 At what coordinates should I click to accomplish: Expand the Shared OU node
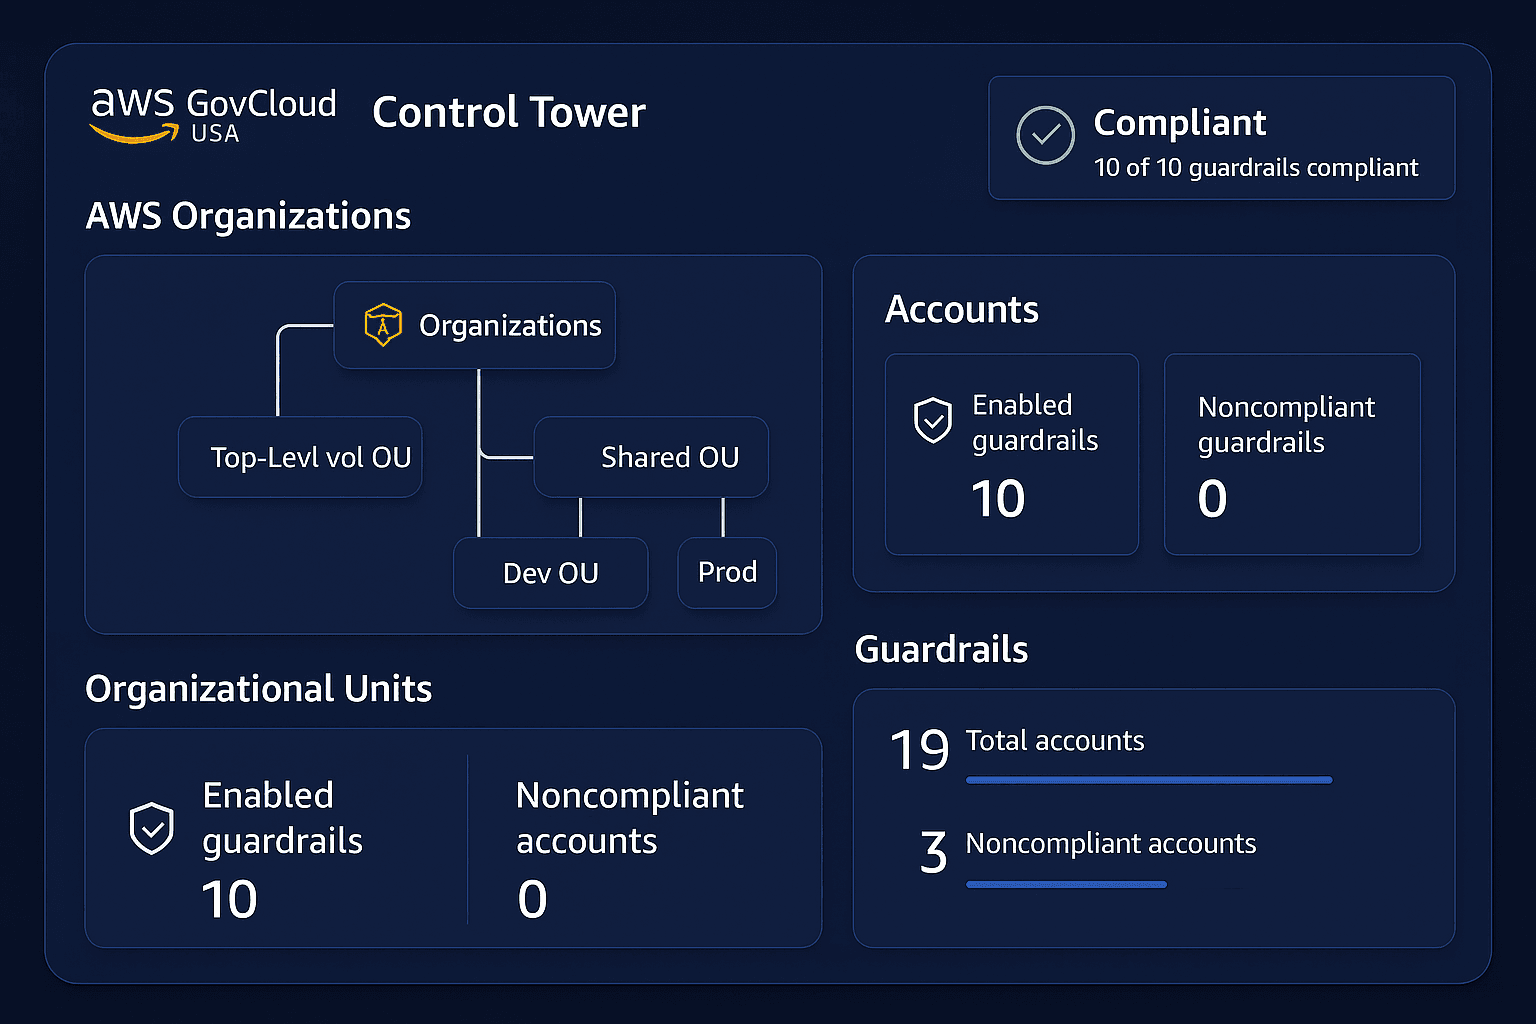point(650,457)
